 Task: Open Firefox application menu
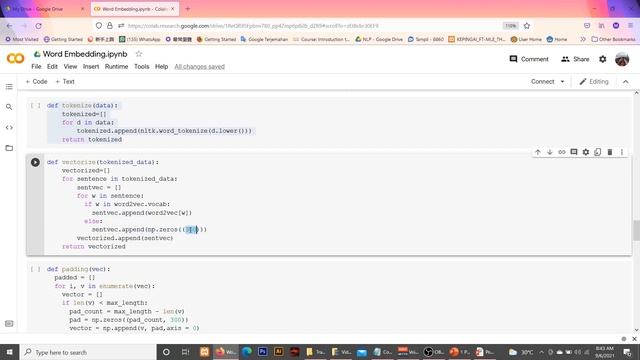(631, 26)
